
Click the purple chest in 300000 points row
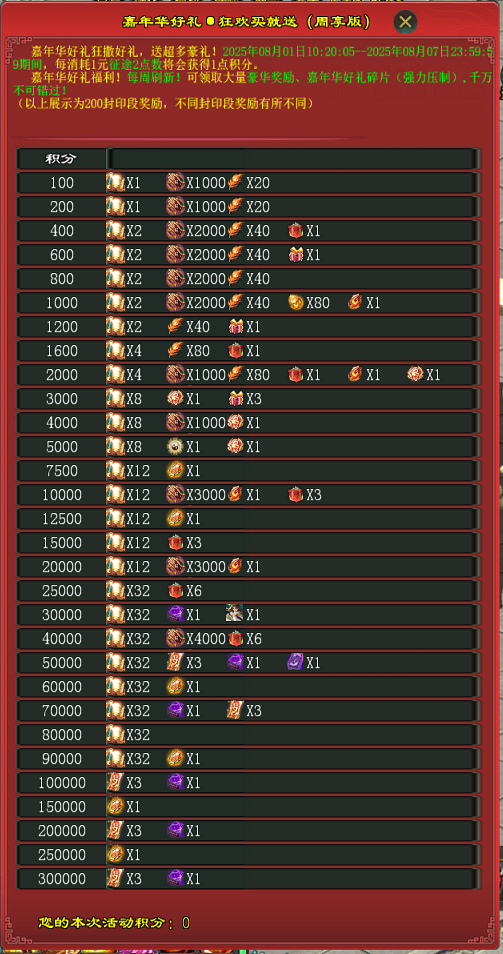coord(175,877)
